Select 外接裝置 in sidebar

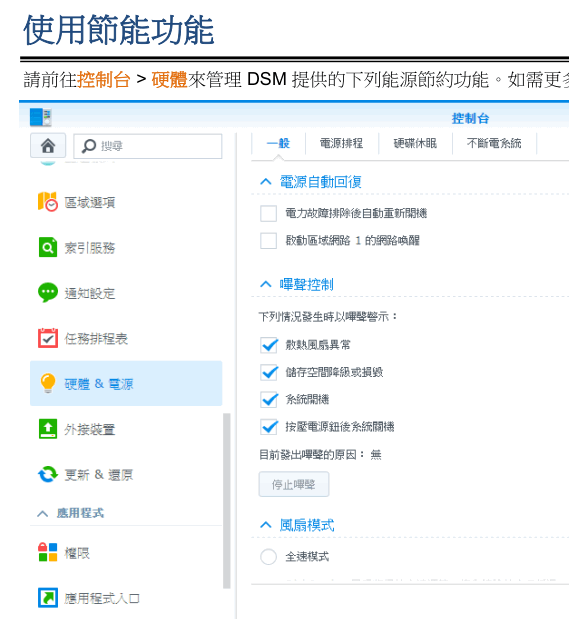pos(126,429)
